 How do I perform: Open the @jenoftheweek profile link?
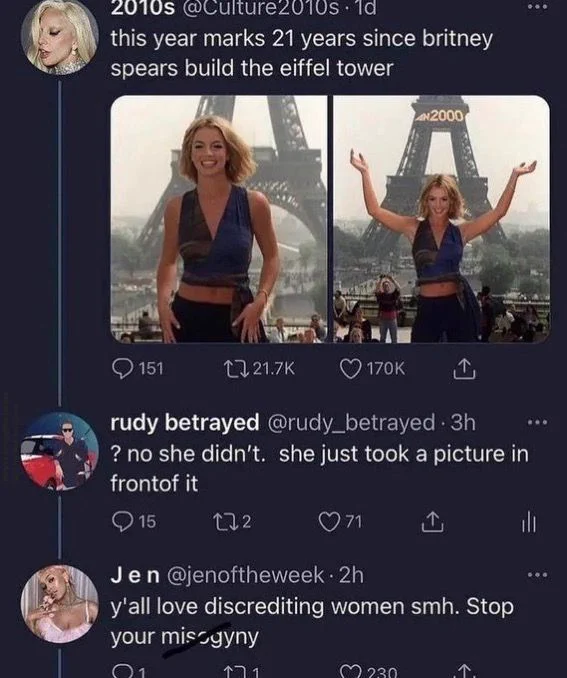point(245,575)
